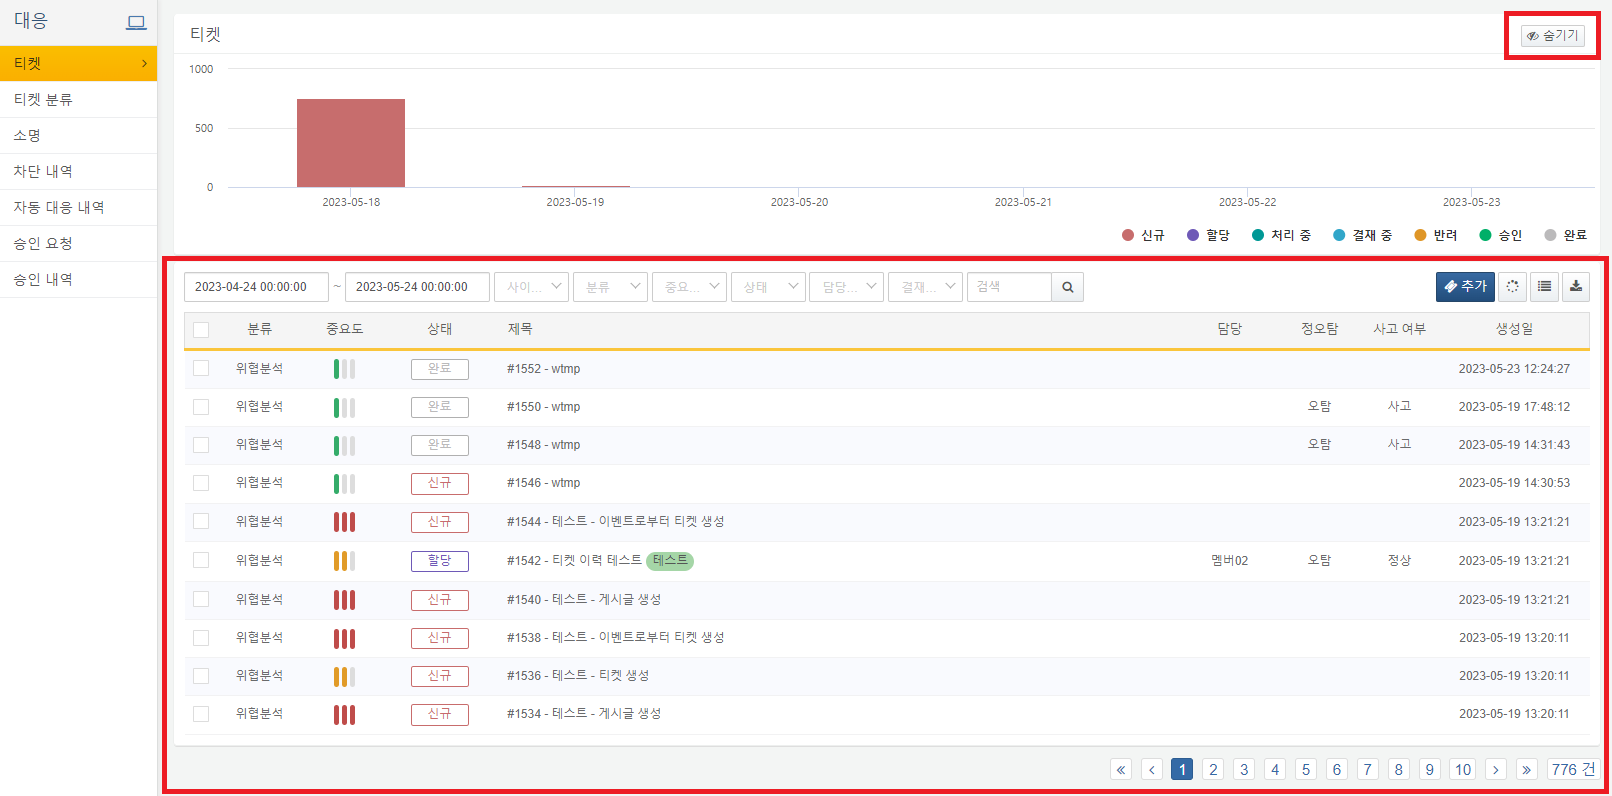The image size is (1612, 796).
Task: Toggle the 신규 legend color dot
Action: pos(1128,235)
